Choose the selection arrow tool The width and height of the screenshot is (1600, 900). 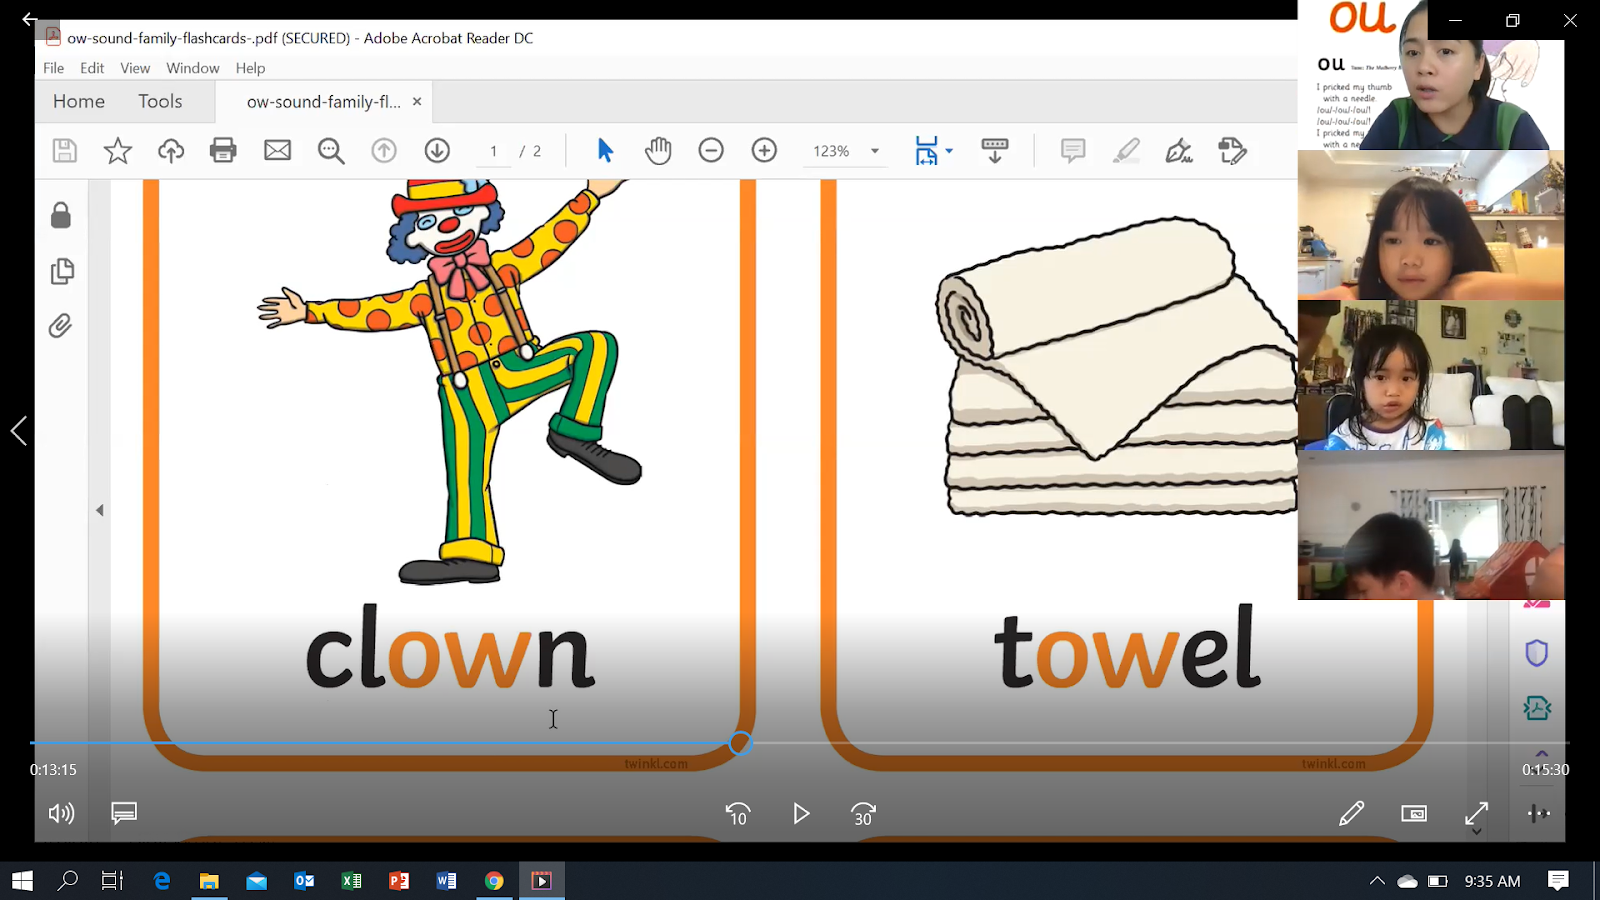(605, 151)
